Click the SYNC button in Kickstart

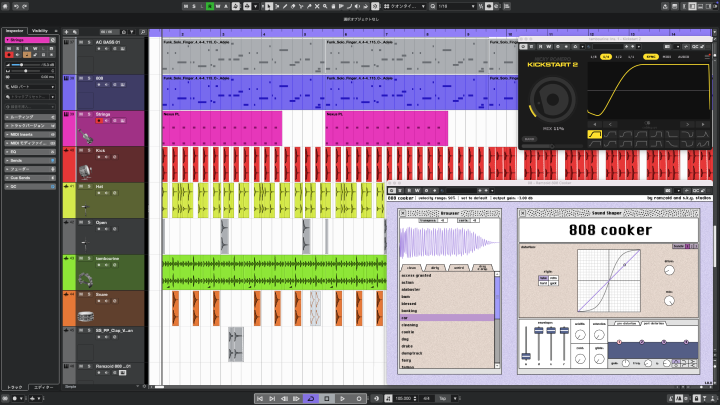pos(651,57)
